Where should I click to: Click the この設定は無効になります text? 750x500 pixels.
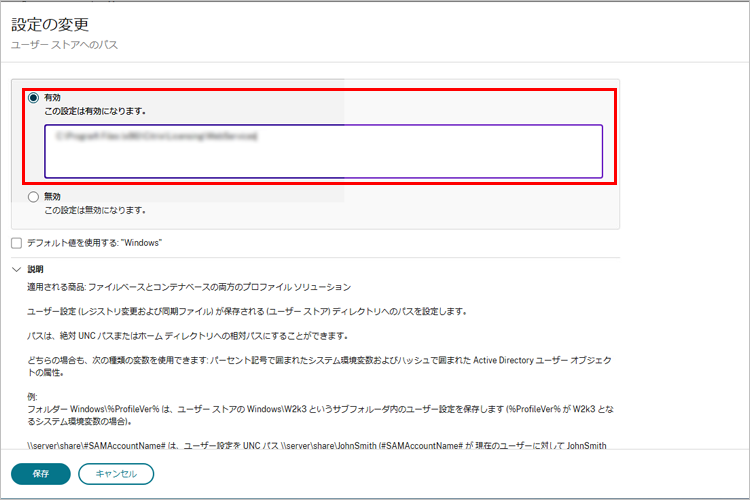coord(96,210)
